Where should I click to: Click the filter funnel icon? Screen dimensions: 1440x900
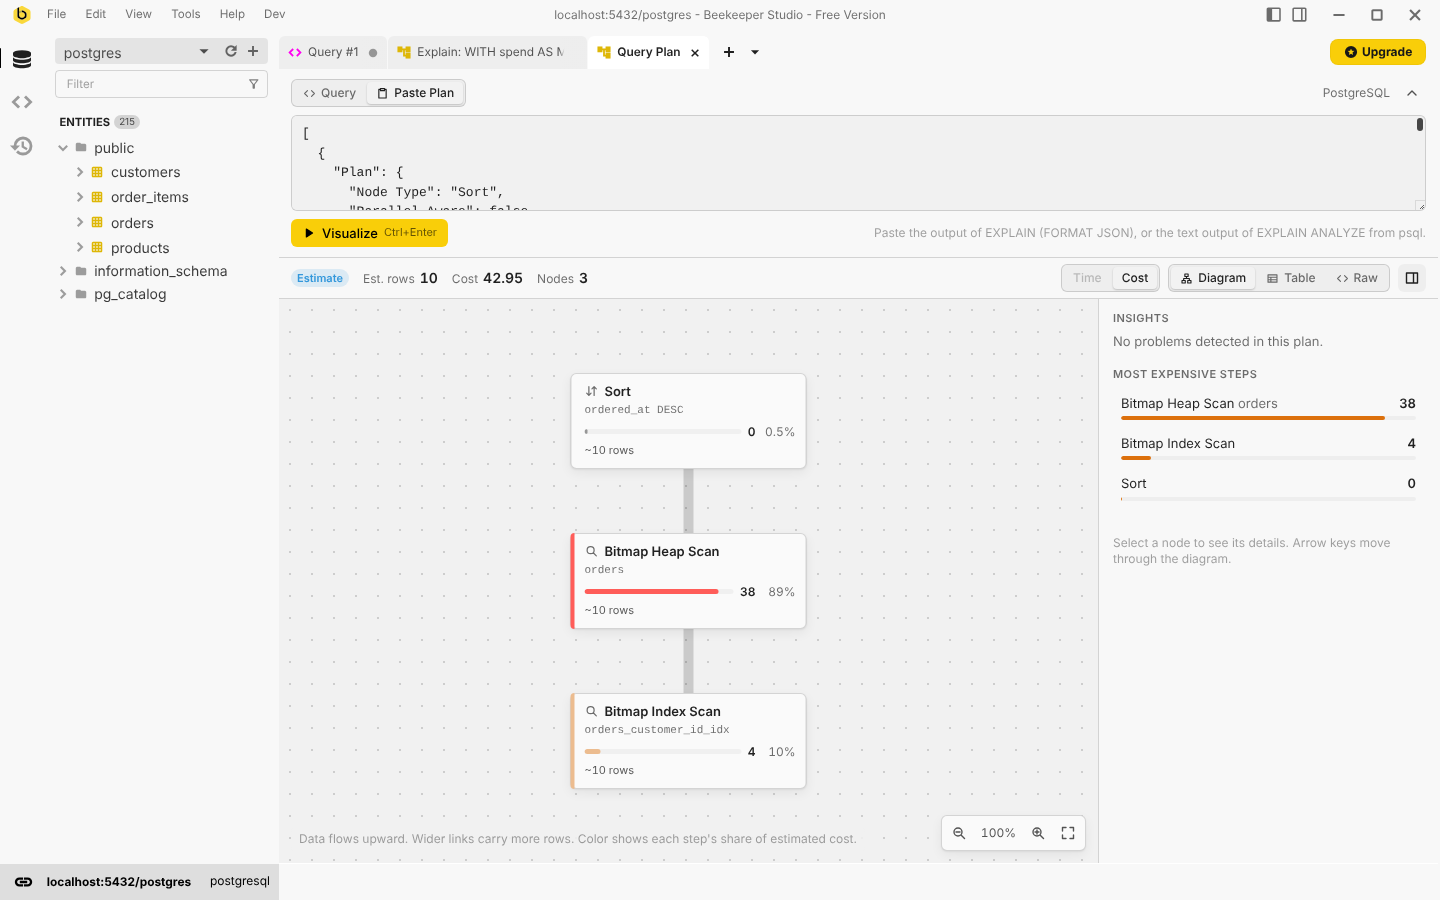tap(253, 84)
